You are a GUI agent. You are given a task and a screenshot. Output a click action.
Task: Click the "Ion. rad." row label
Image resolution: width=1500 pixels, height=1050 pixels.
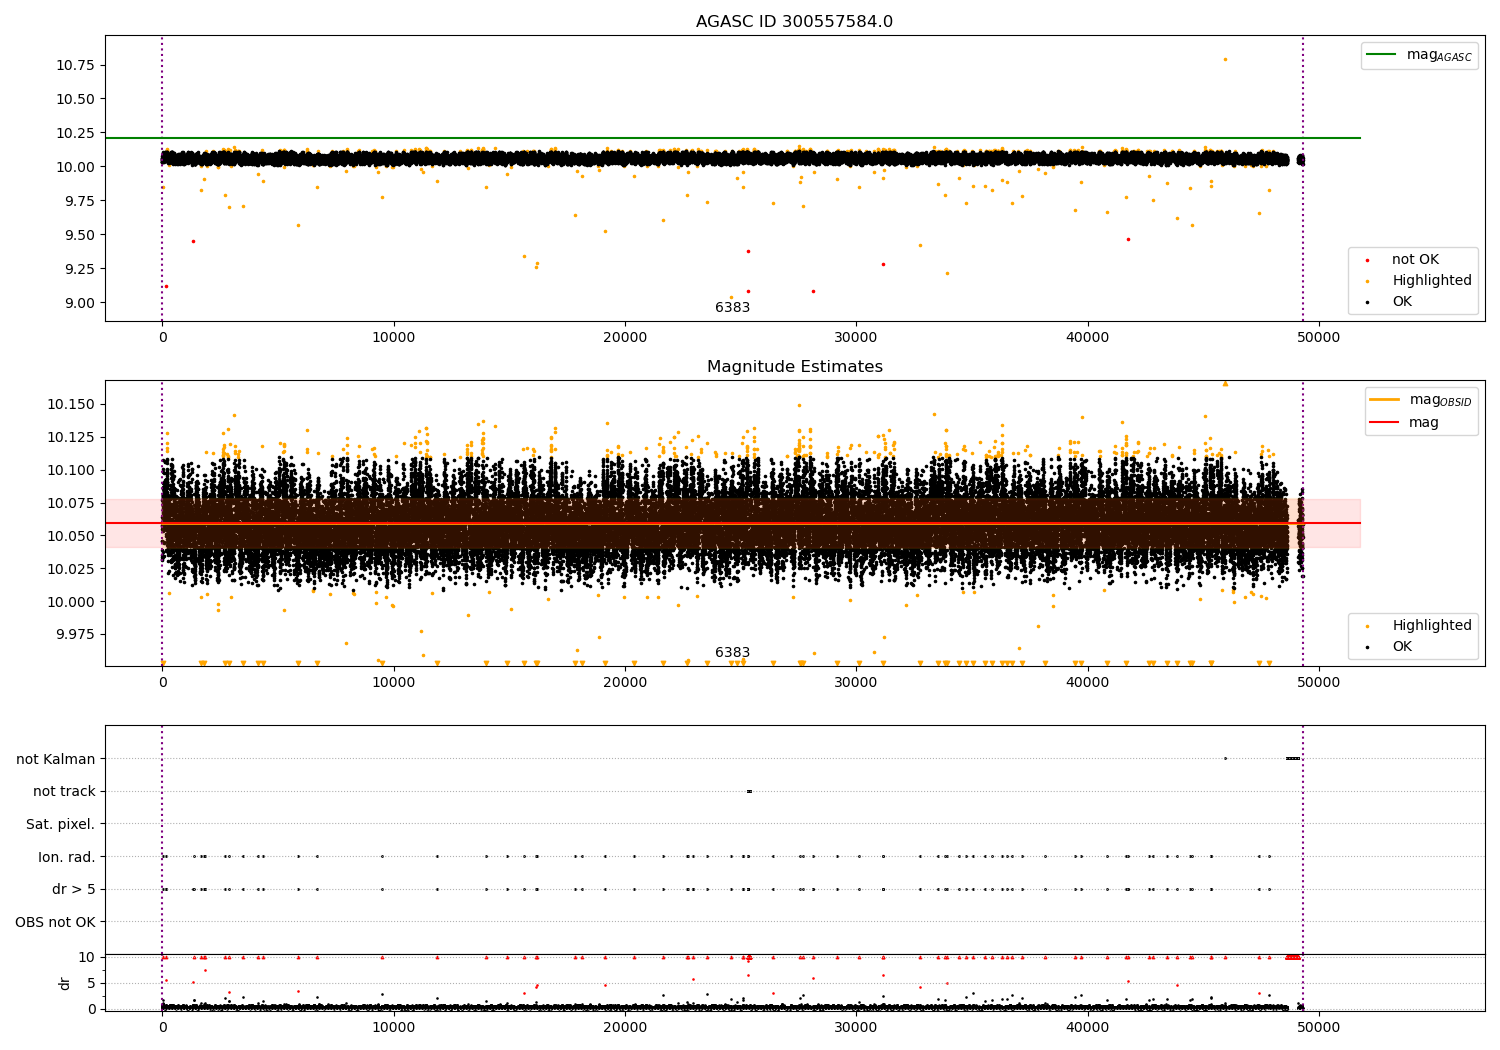(67, 857)
